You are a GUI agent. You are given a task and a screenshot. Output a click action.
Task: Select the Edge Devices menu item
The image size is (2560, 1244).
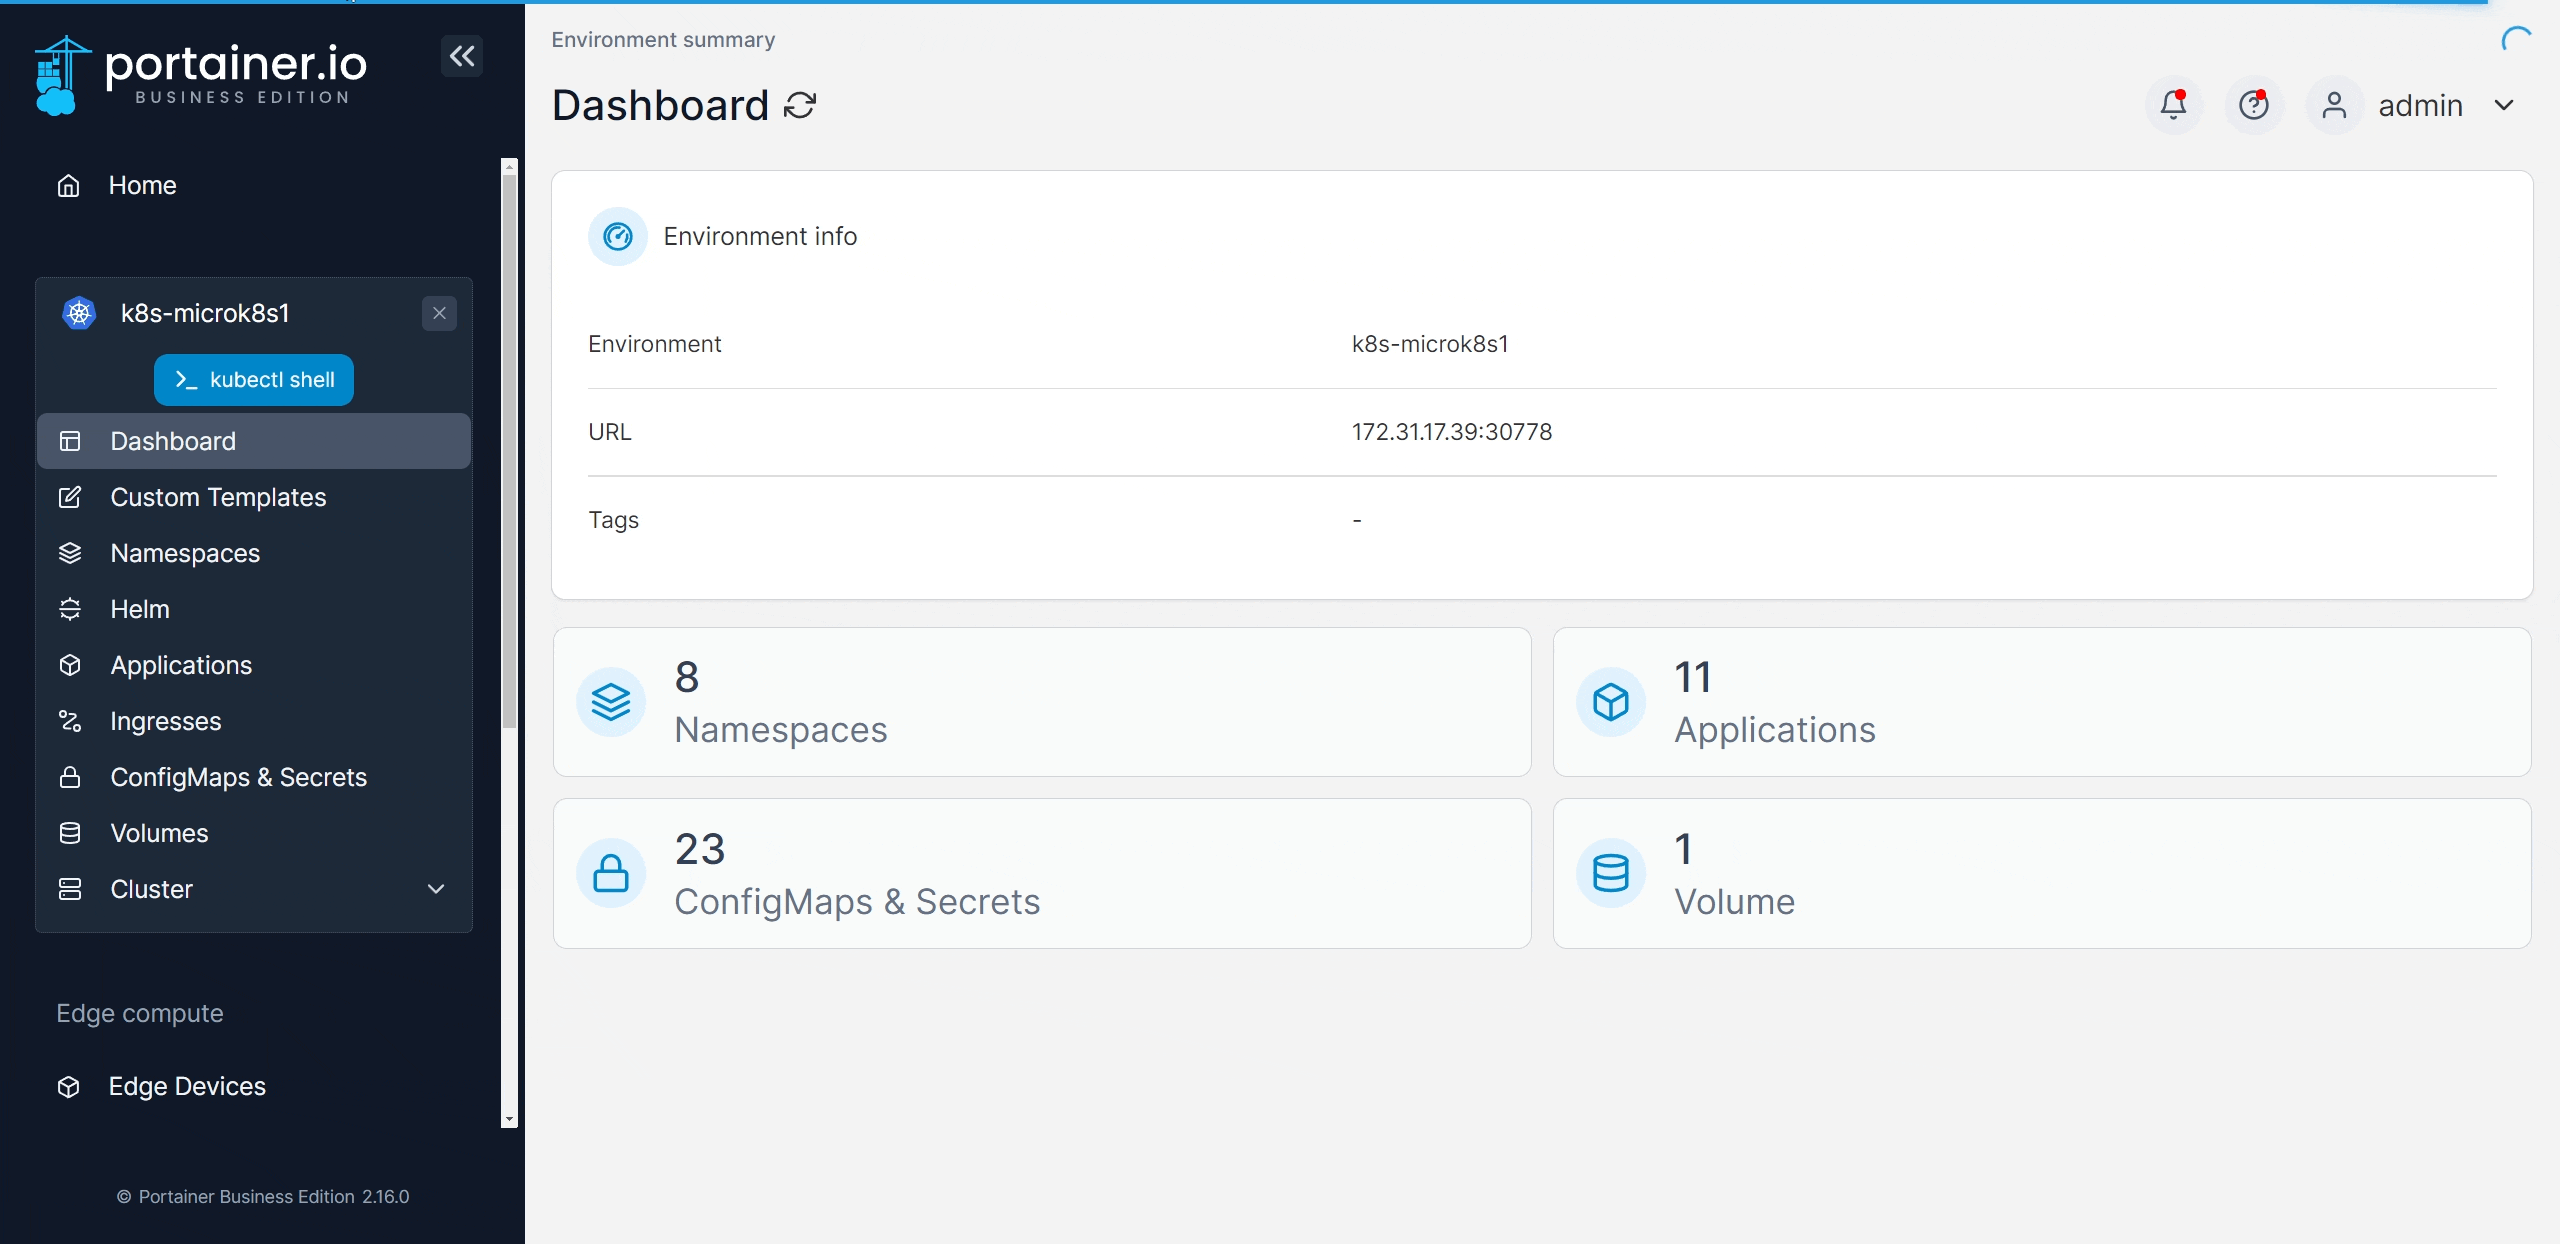(x=188, y=1084)
